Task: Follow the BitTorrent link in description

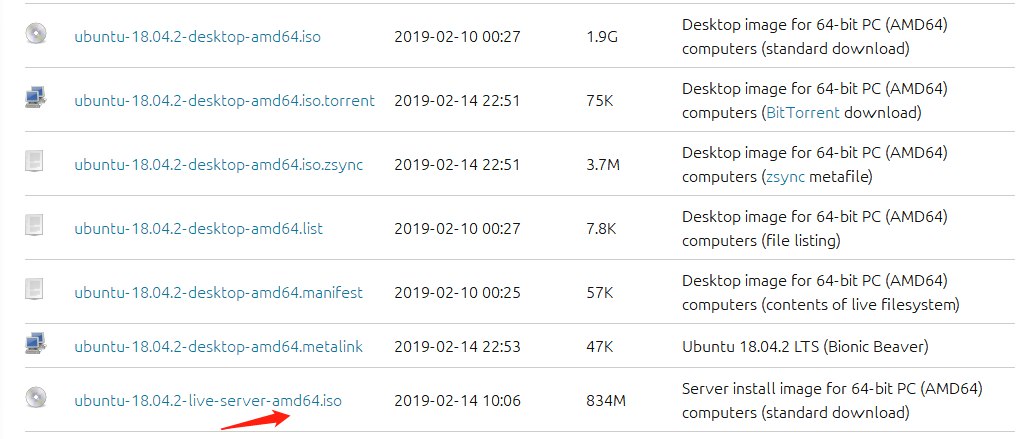Action: click(x=803, y=113)
